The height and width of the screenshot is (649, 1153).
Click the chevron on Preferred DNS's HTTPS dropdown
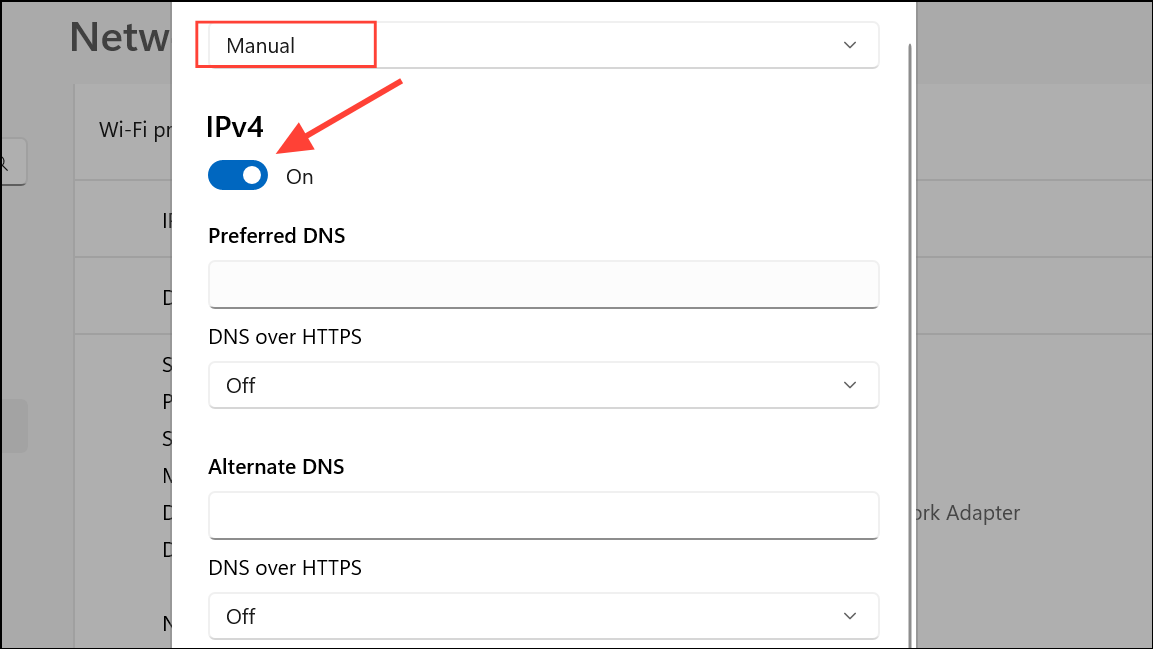[849, 385]
